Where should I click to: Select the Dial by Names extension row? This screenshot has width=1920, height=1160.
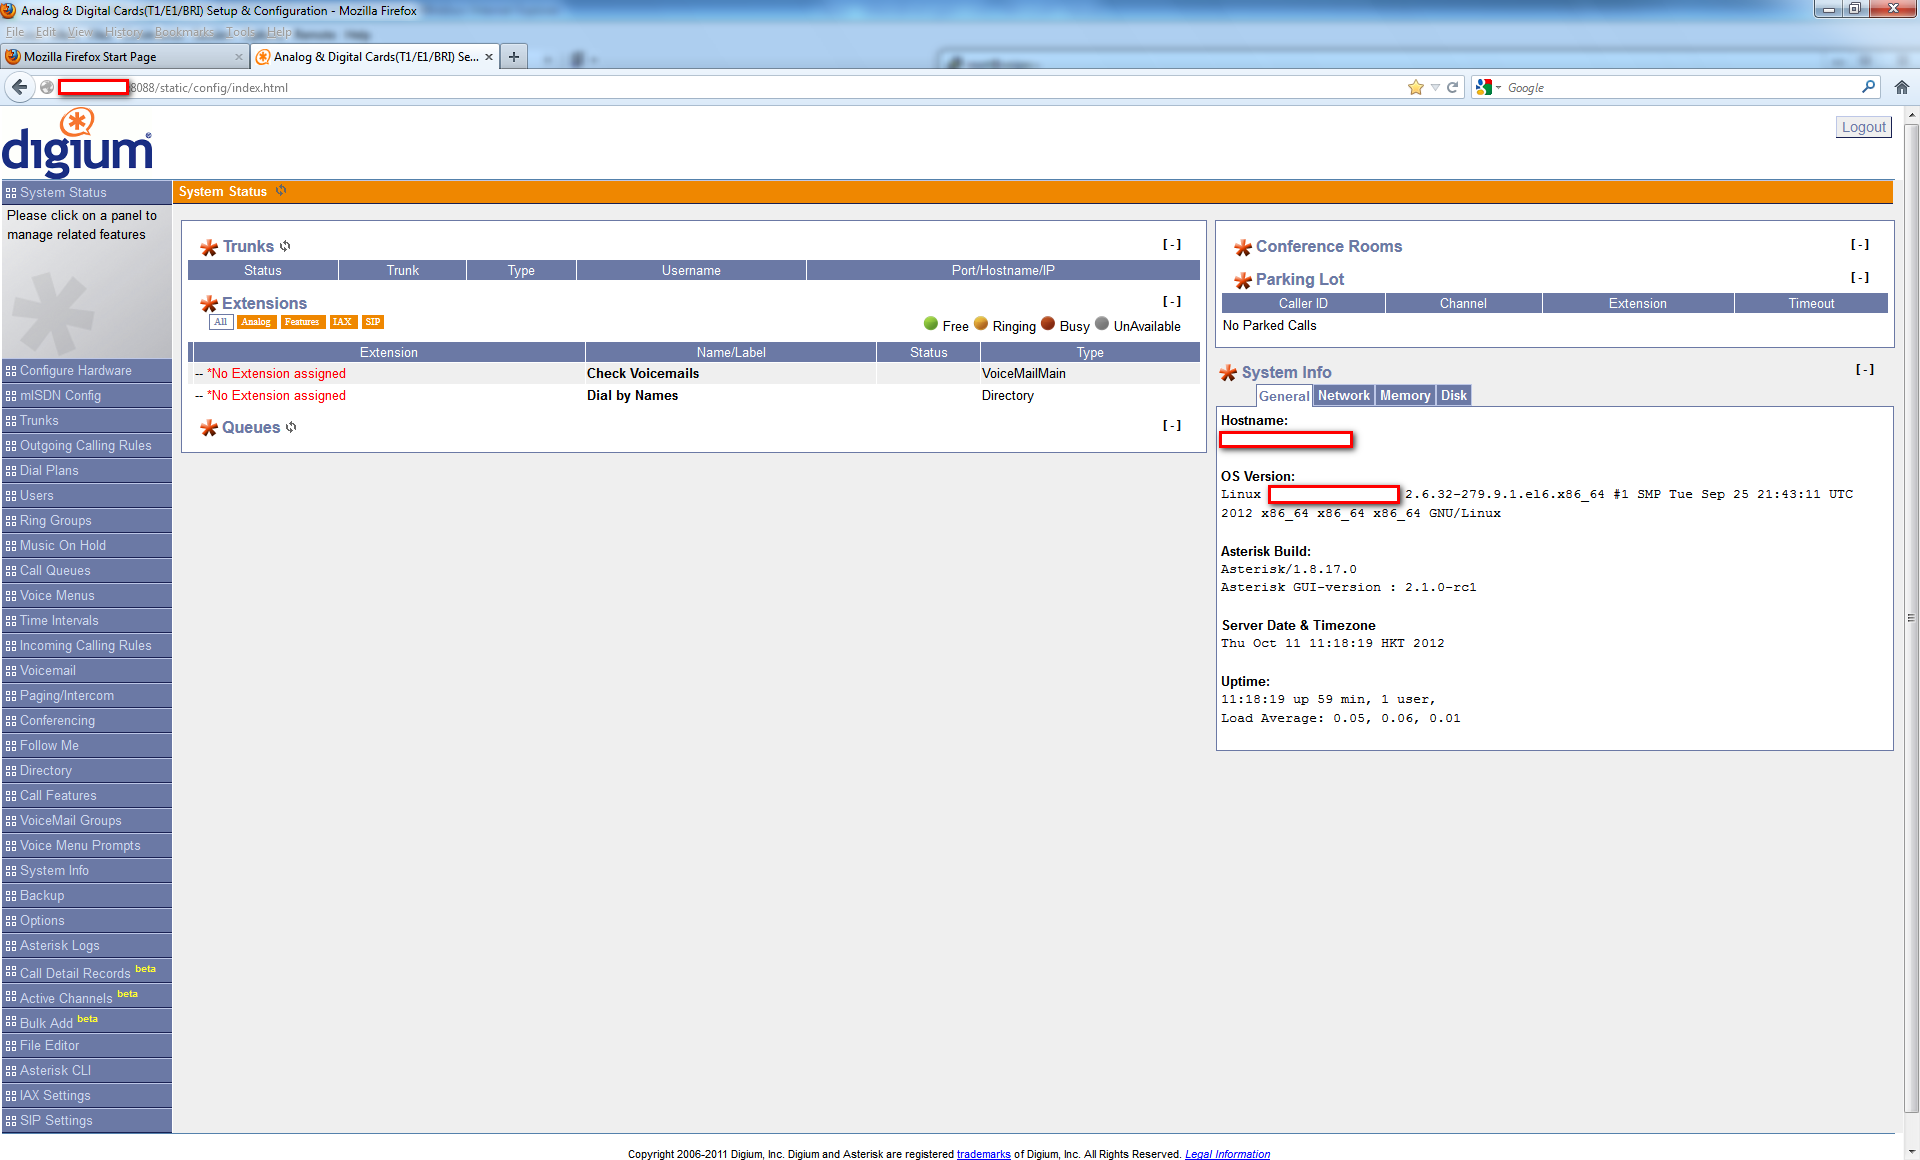tap(694, 395)
